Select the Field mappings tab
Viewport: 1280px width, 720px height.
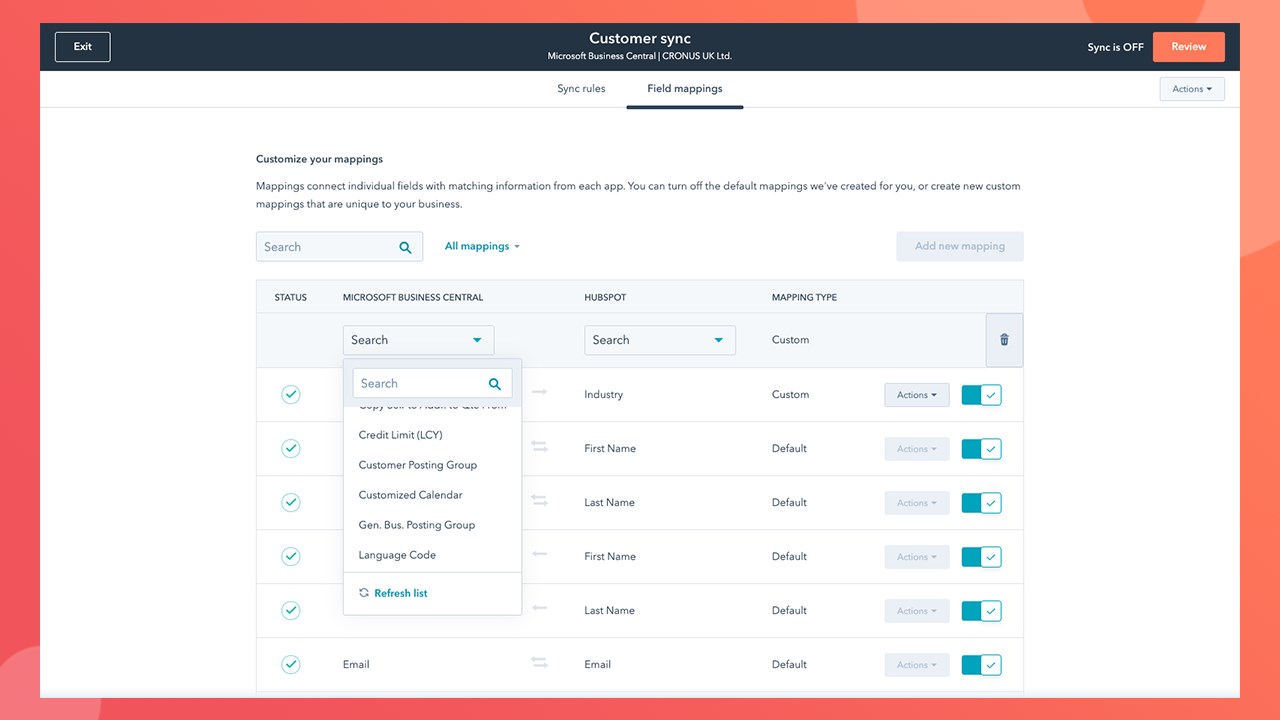click(685, 89)
